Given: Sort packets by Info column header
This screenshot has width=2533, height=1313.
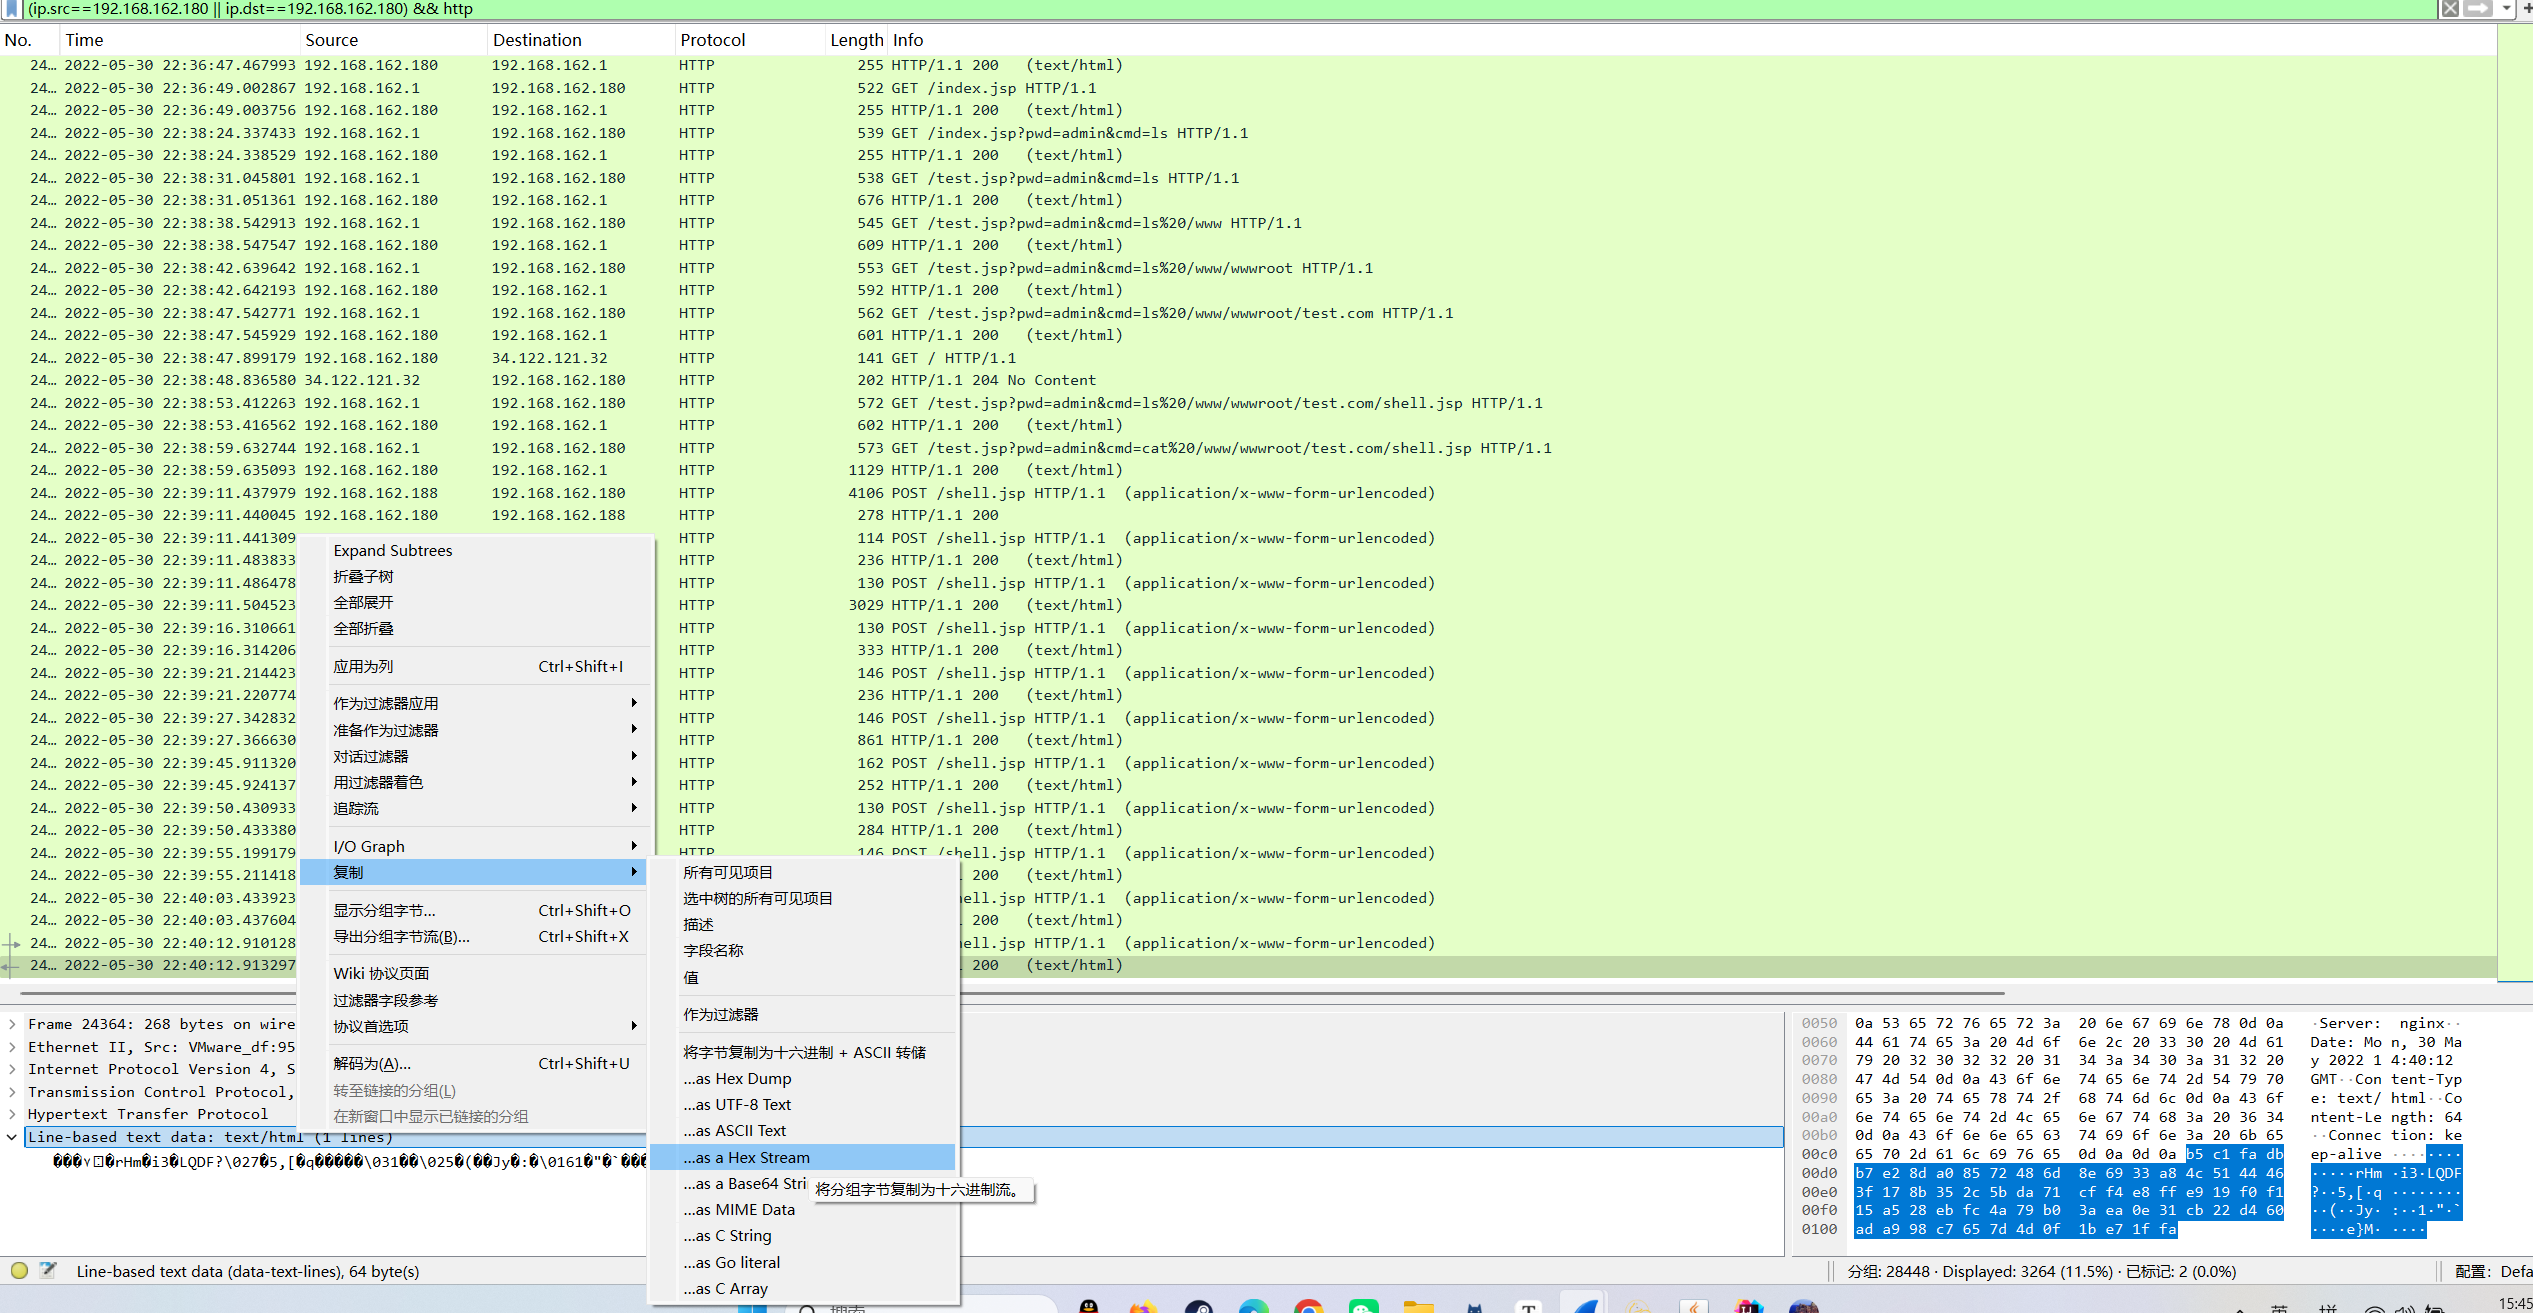Looking at the screenshot, I should (1690, 40).
